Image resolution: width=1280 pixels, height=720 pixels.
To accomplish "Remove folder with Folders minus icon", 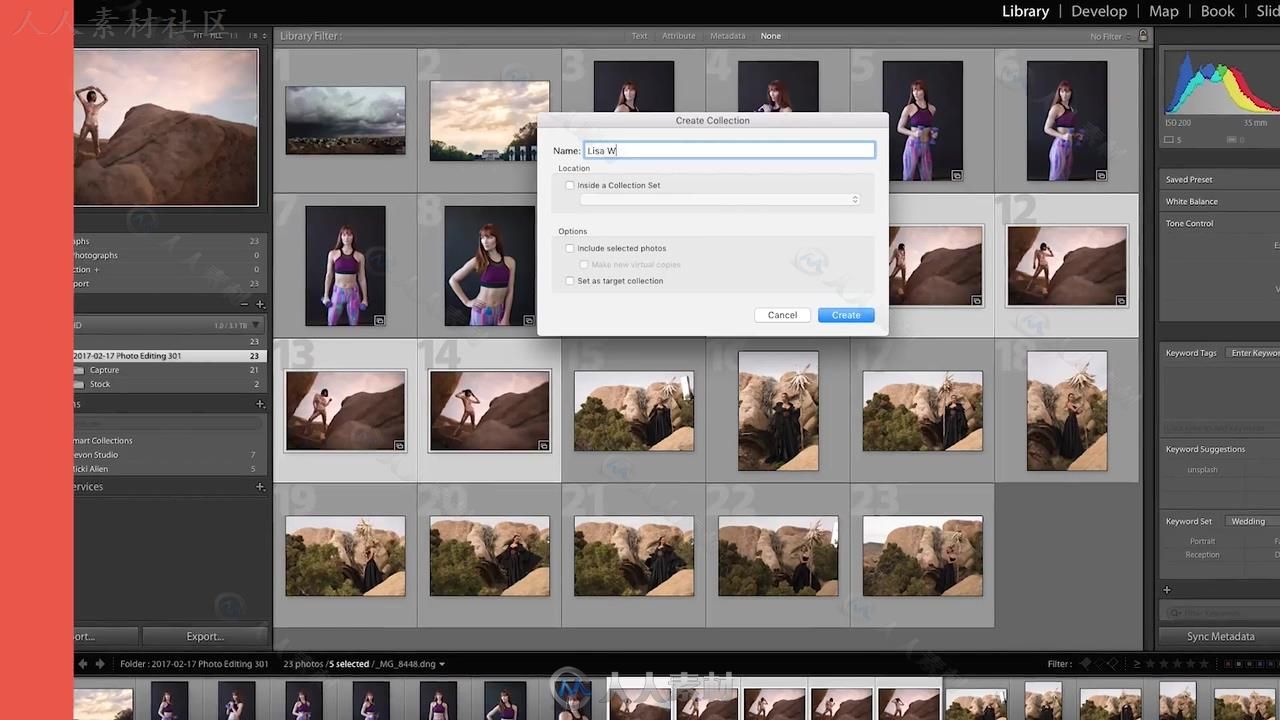I will coord(244,304).
